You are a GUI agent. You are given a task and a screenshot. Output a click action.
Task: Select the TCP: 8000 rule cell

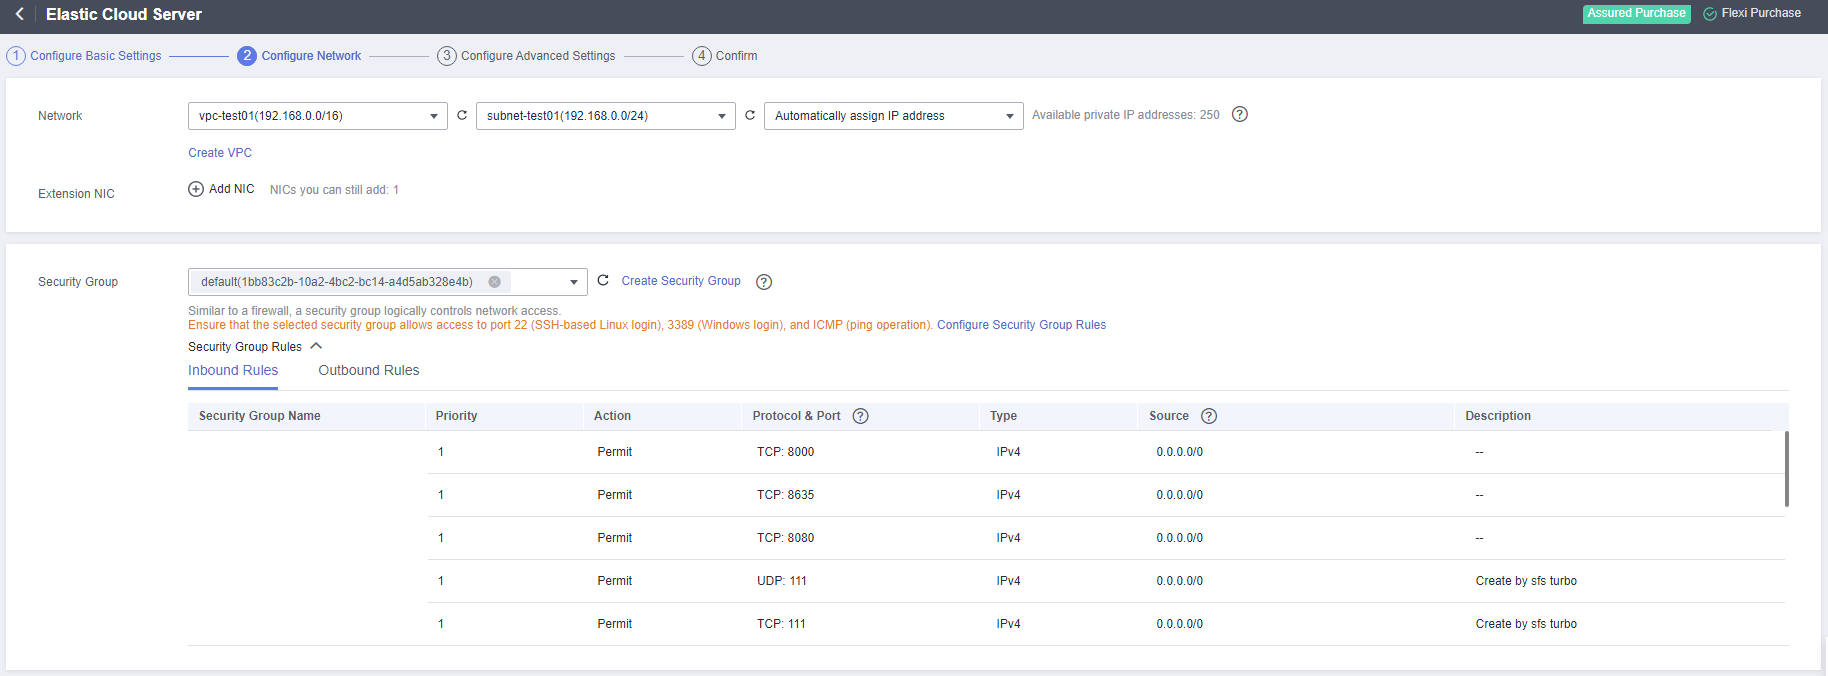click(785, 452)
